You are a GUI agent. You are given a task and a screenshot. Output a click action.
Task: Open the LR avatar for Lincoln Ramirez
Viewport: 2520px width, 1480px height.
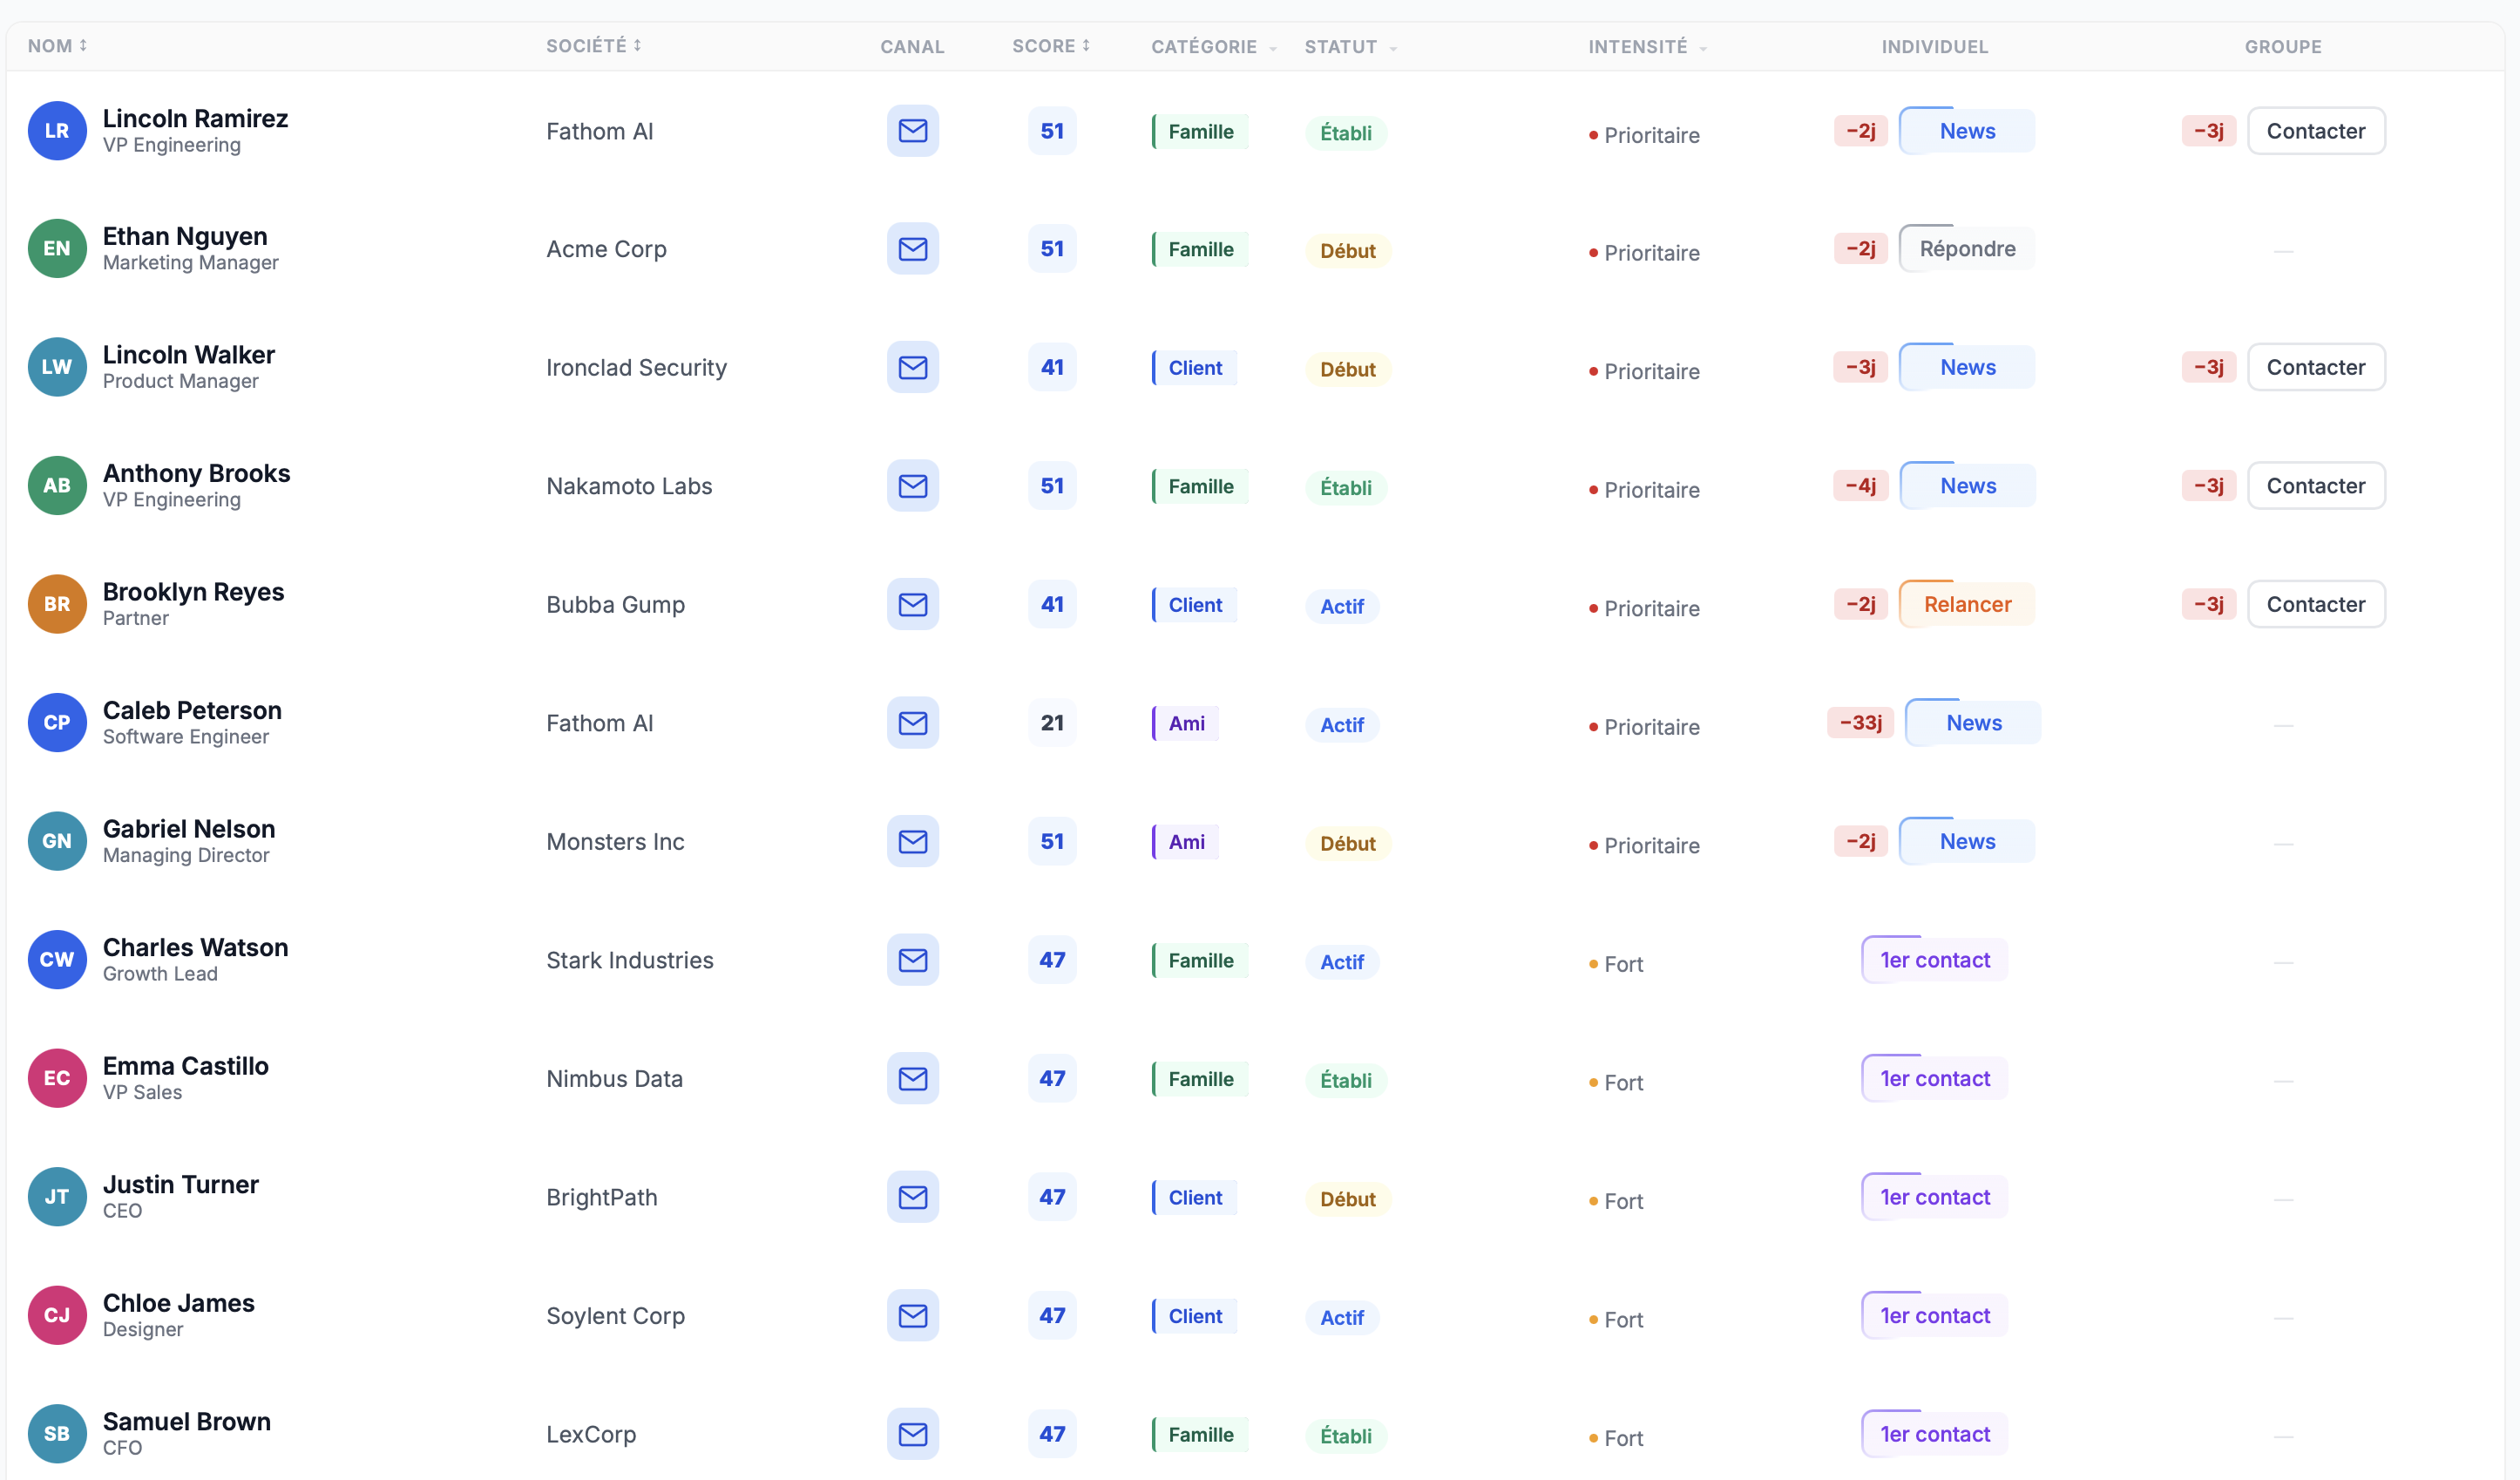coord(57,131)
